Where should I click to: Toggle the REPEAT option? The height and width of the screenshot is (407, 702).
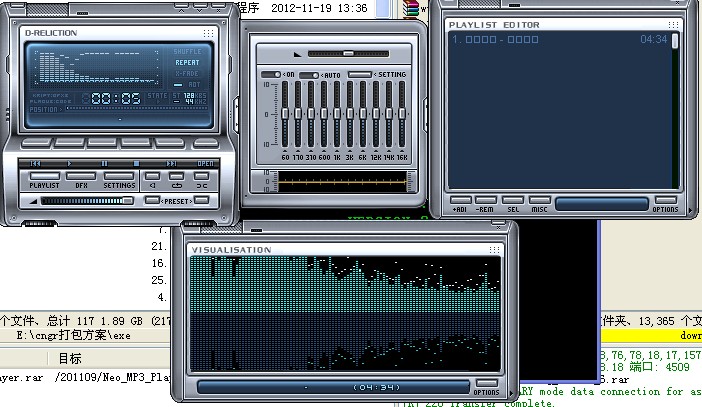(186, 62)
